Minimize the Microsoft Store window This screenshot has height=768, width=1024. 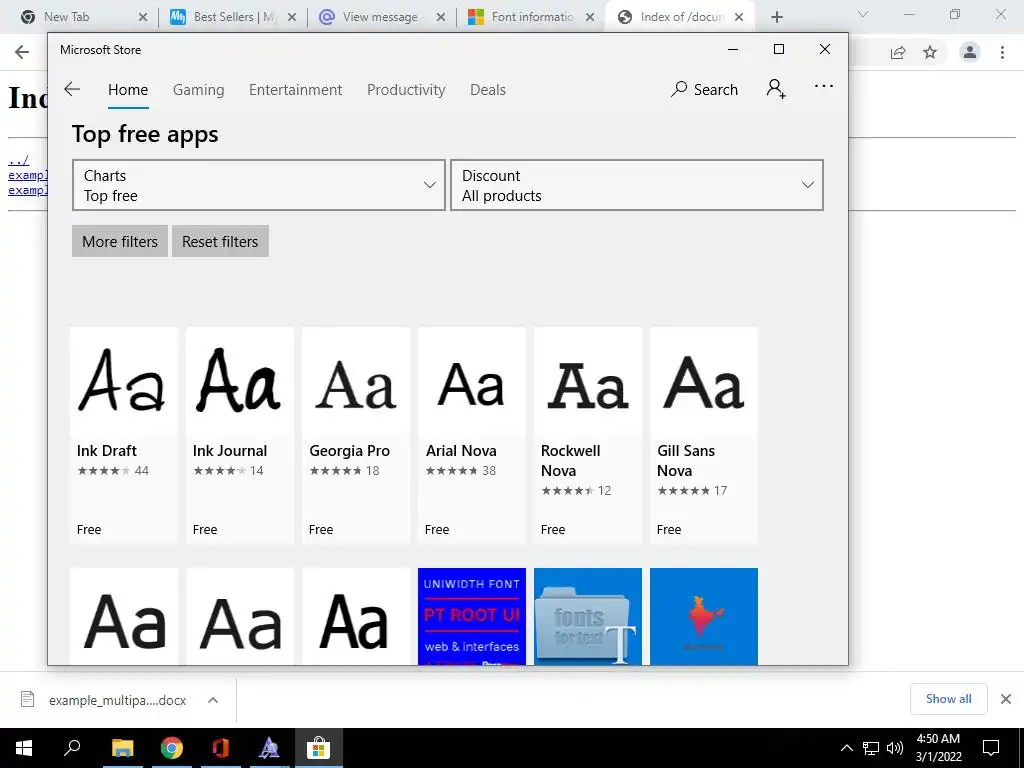click(x=733, y=49)
